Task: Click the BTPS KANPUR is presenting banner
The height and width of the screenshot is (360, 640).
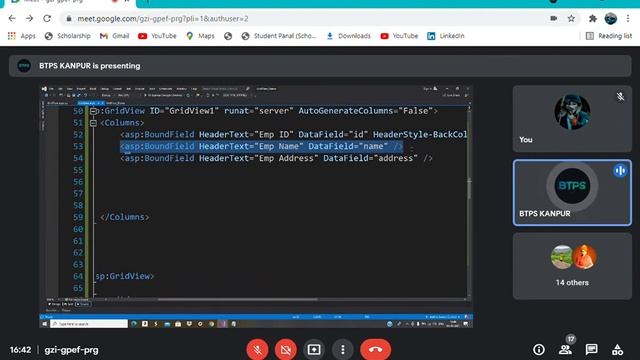Action: click(320, 66)
